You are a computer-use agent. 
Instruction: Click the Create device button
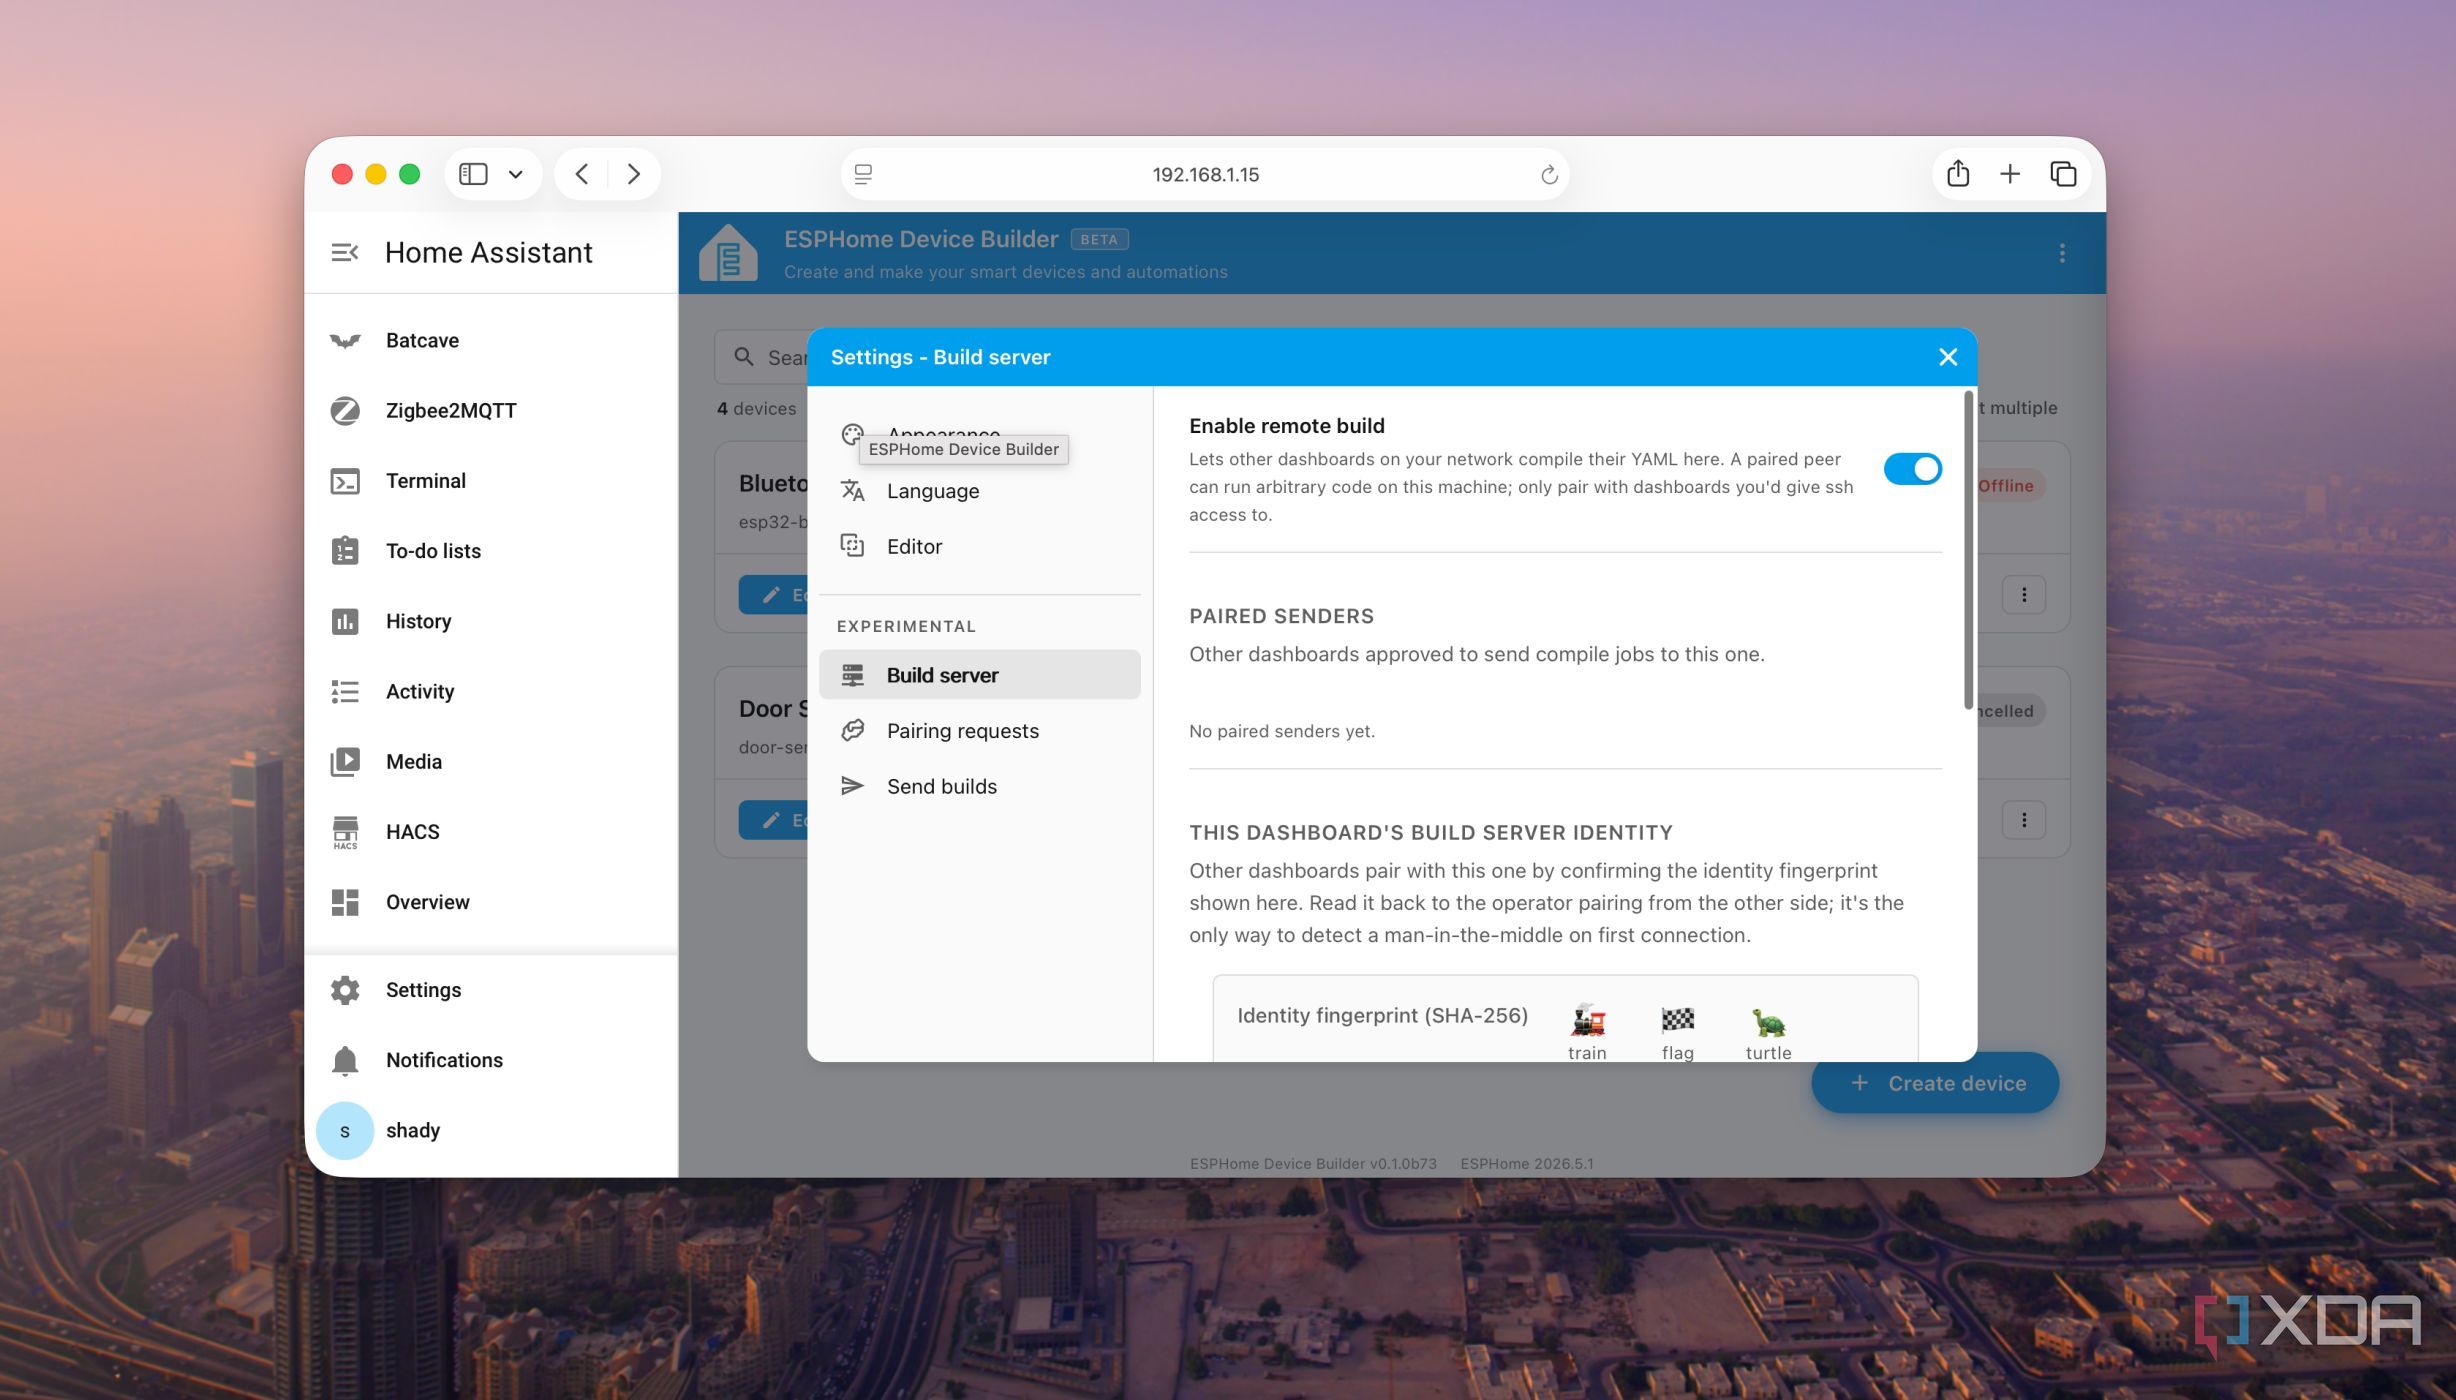coord(1935,1083)
